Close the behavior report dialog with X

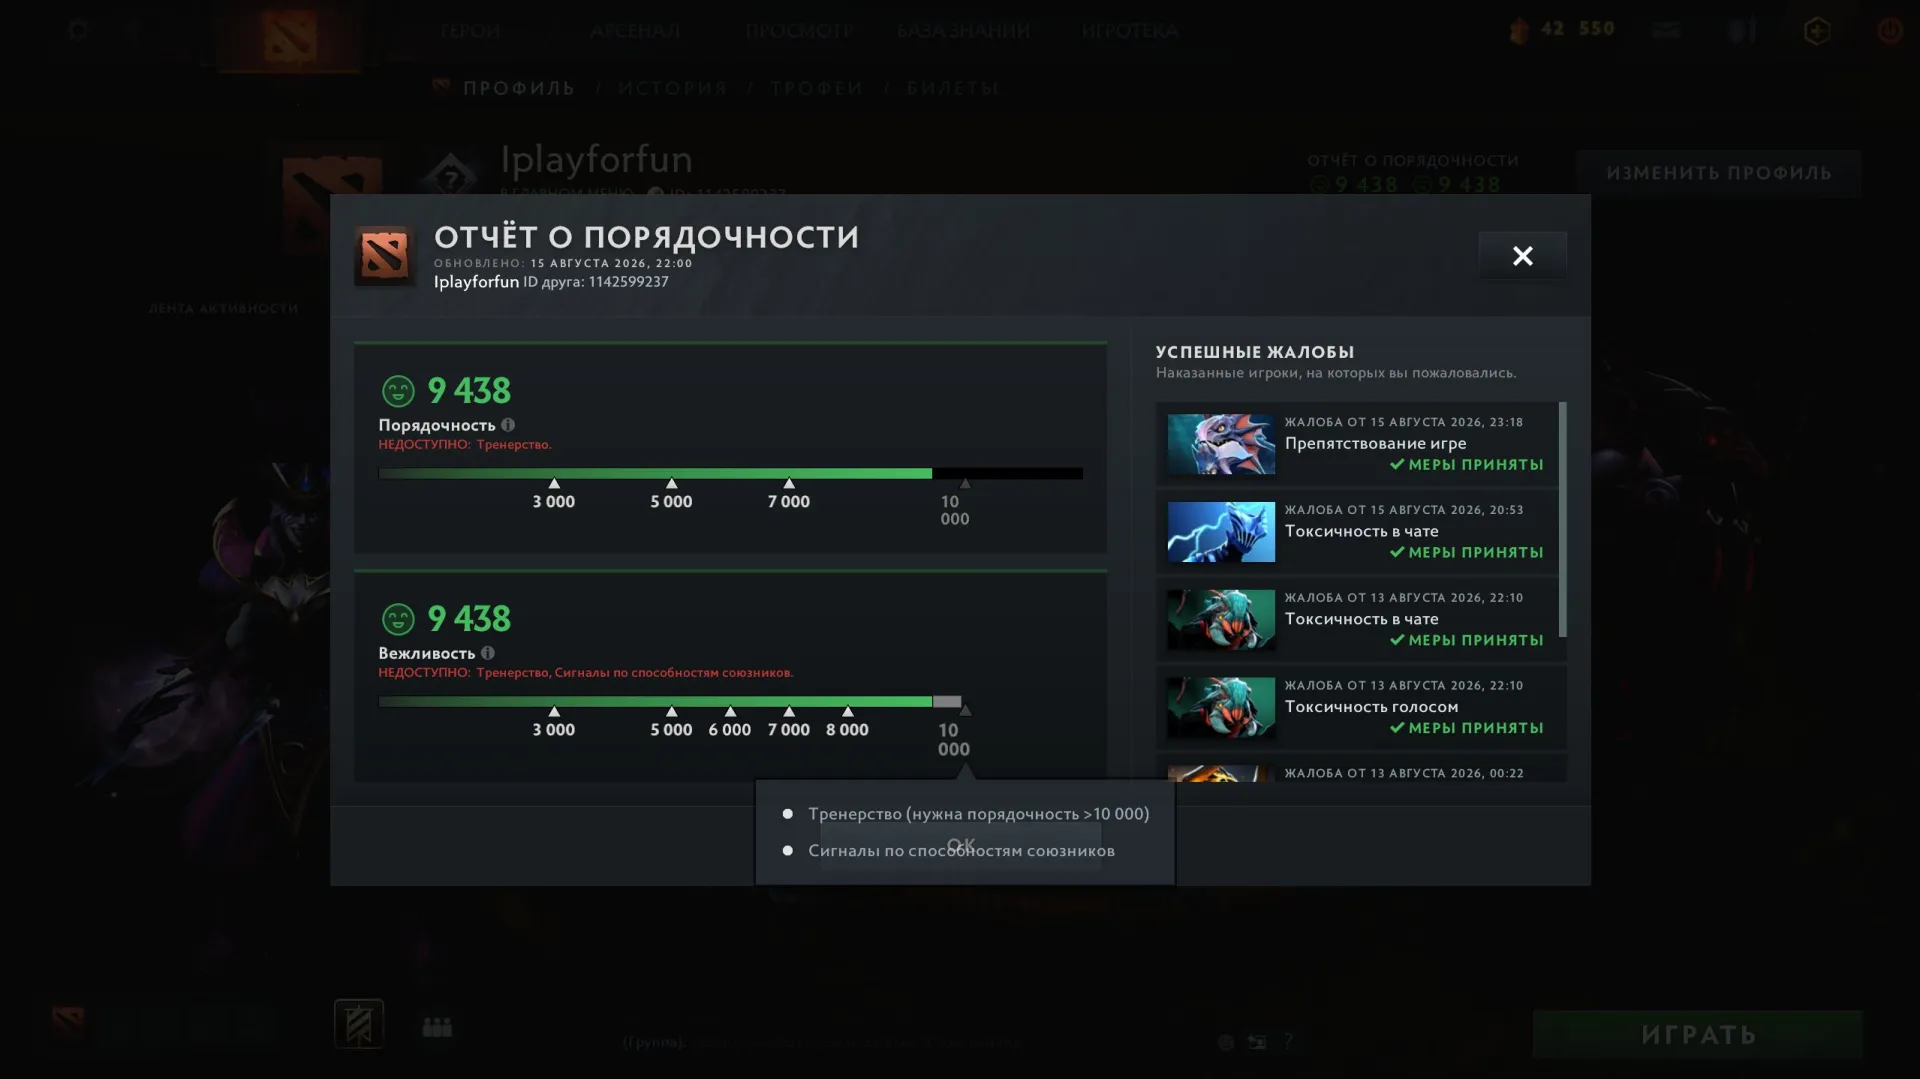1522,256
